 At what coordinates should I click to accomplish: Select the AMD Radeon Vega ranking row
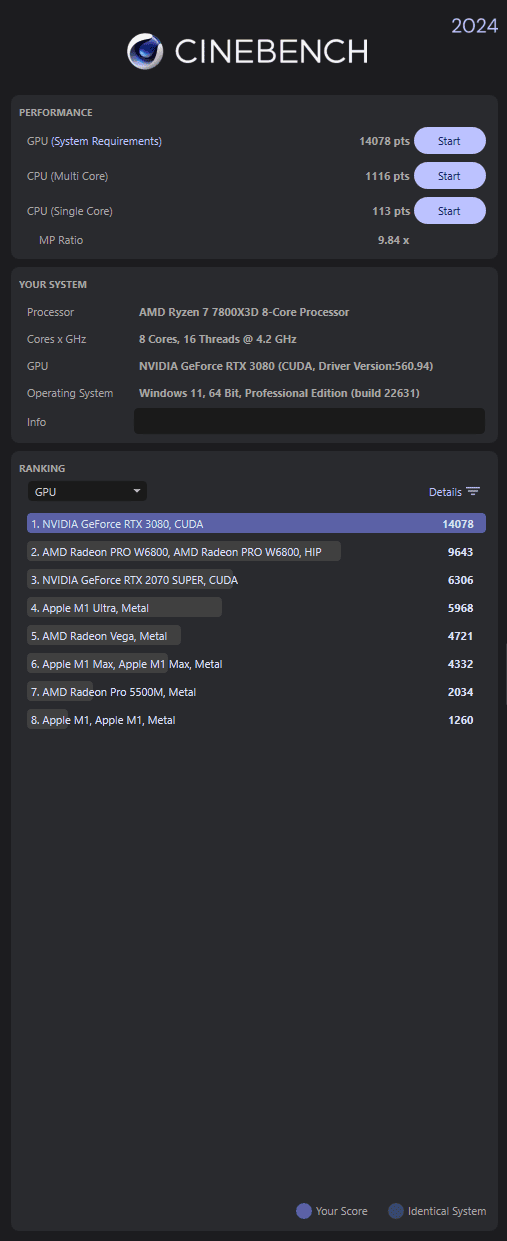256,635
